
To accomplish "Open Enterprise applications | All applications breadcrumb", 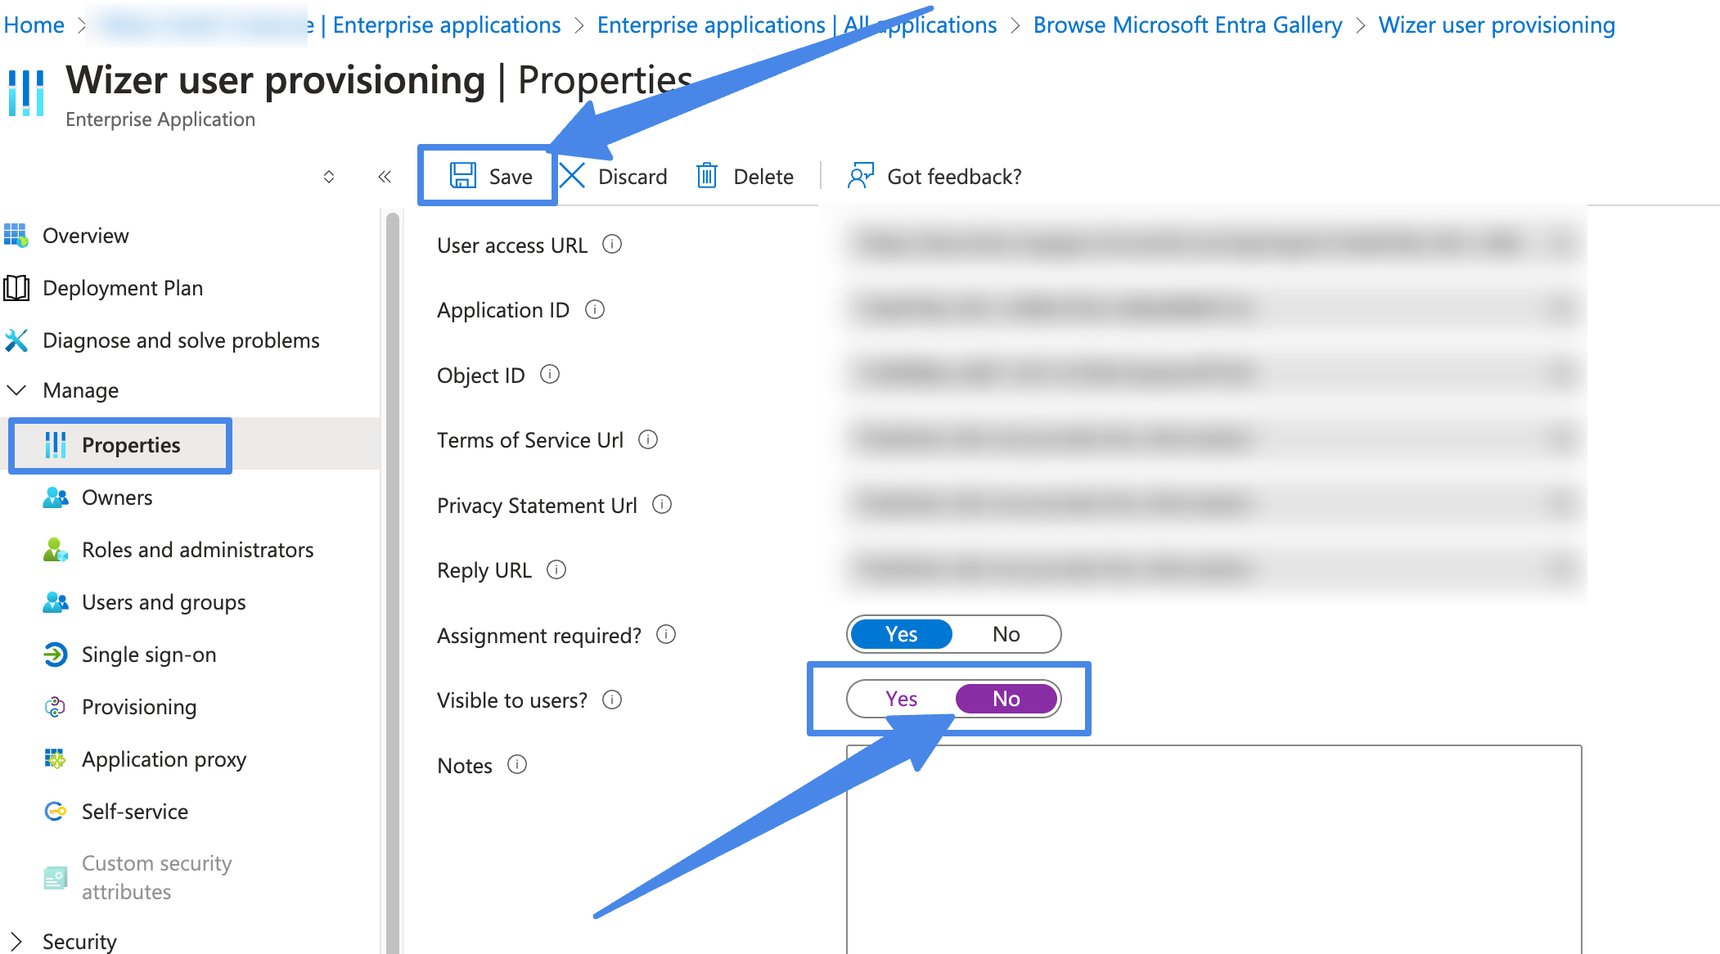I will [797, 24].
